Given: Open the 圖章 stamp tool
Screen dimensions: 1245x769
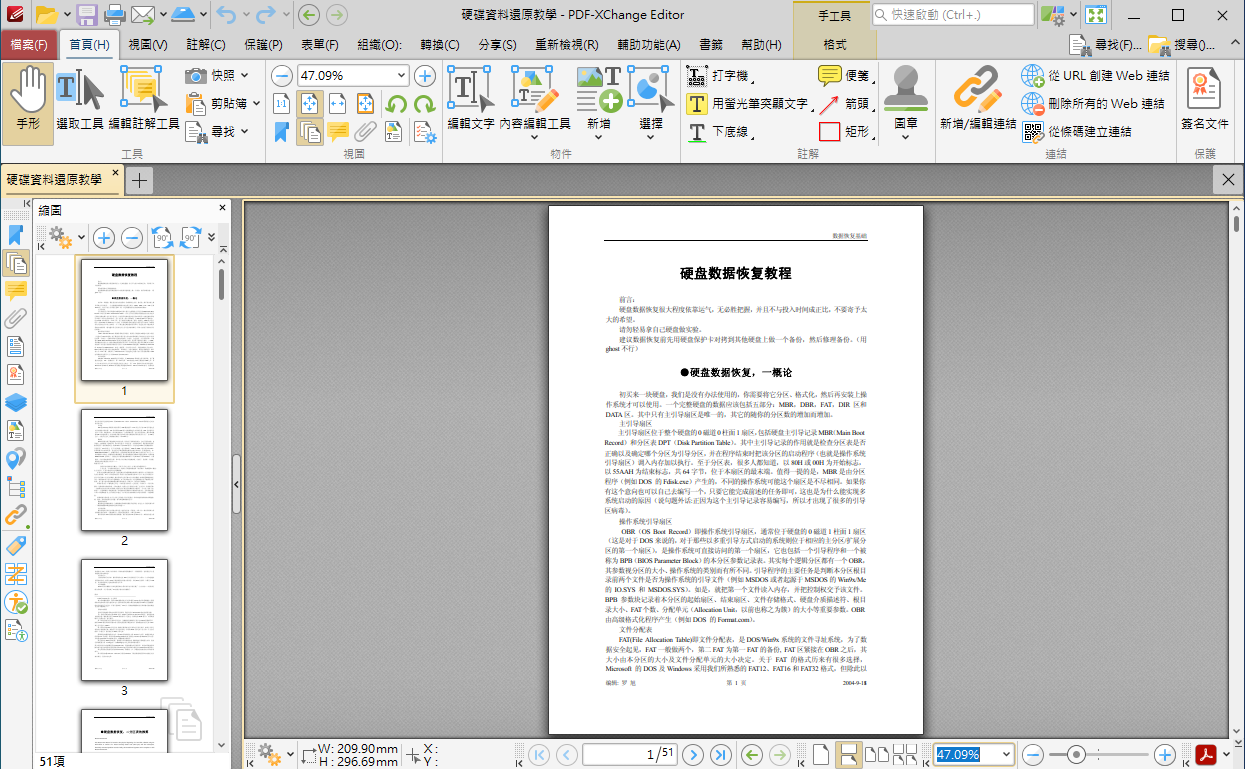Looking at the screenshot, I should (906, 103).
